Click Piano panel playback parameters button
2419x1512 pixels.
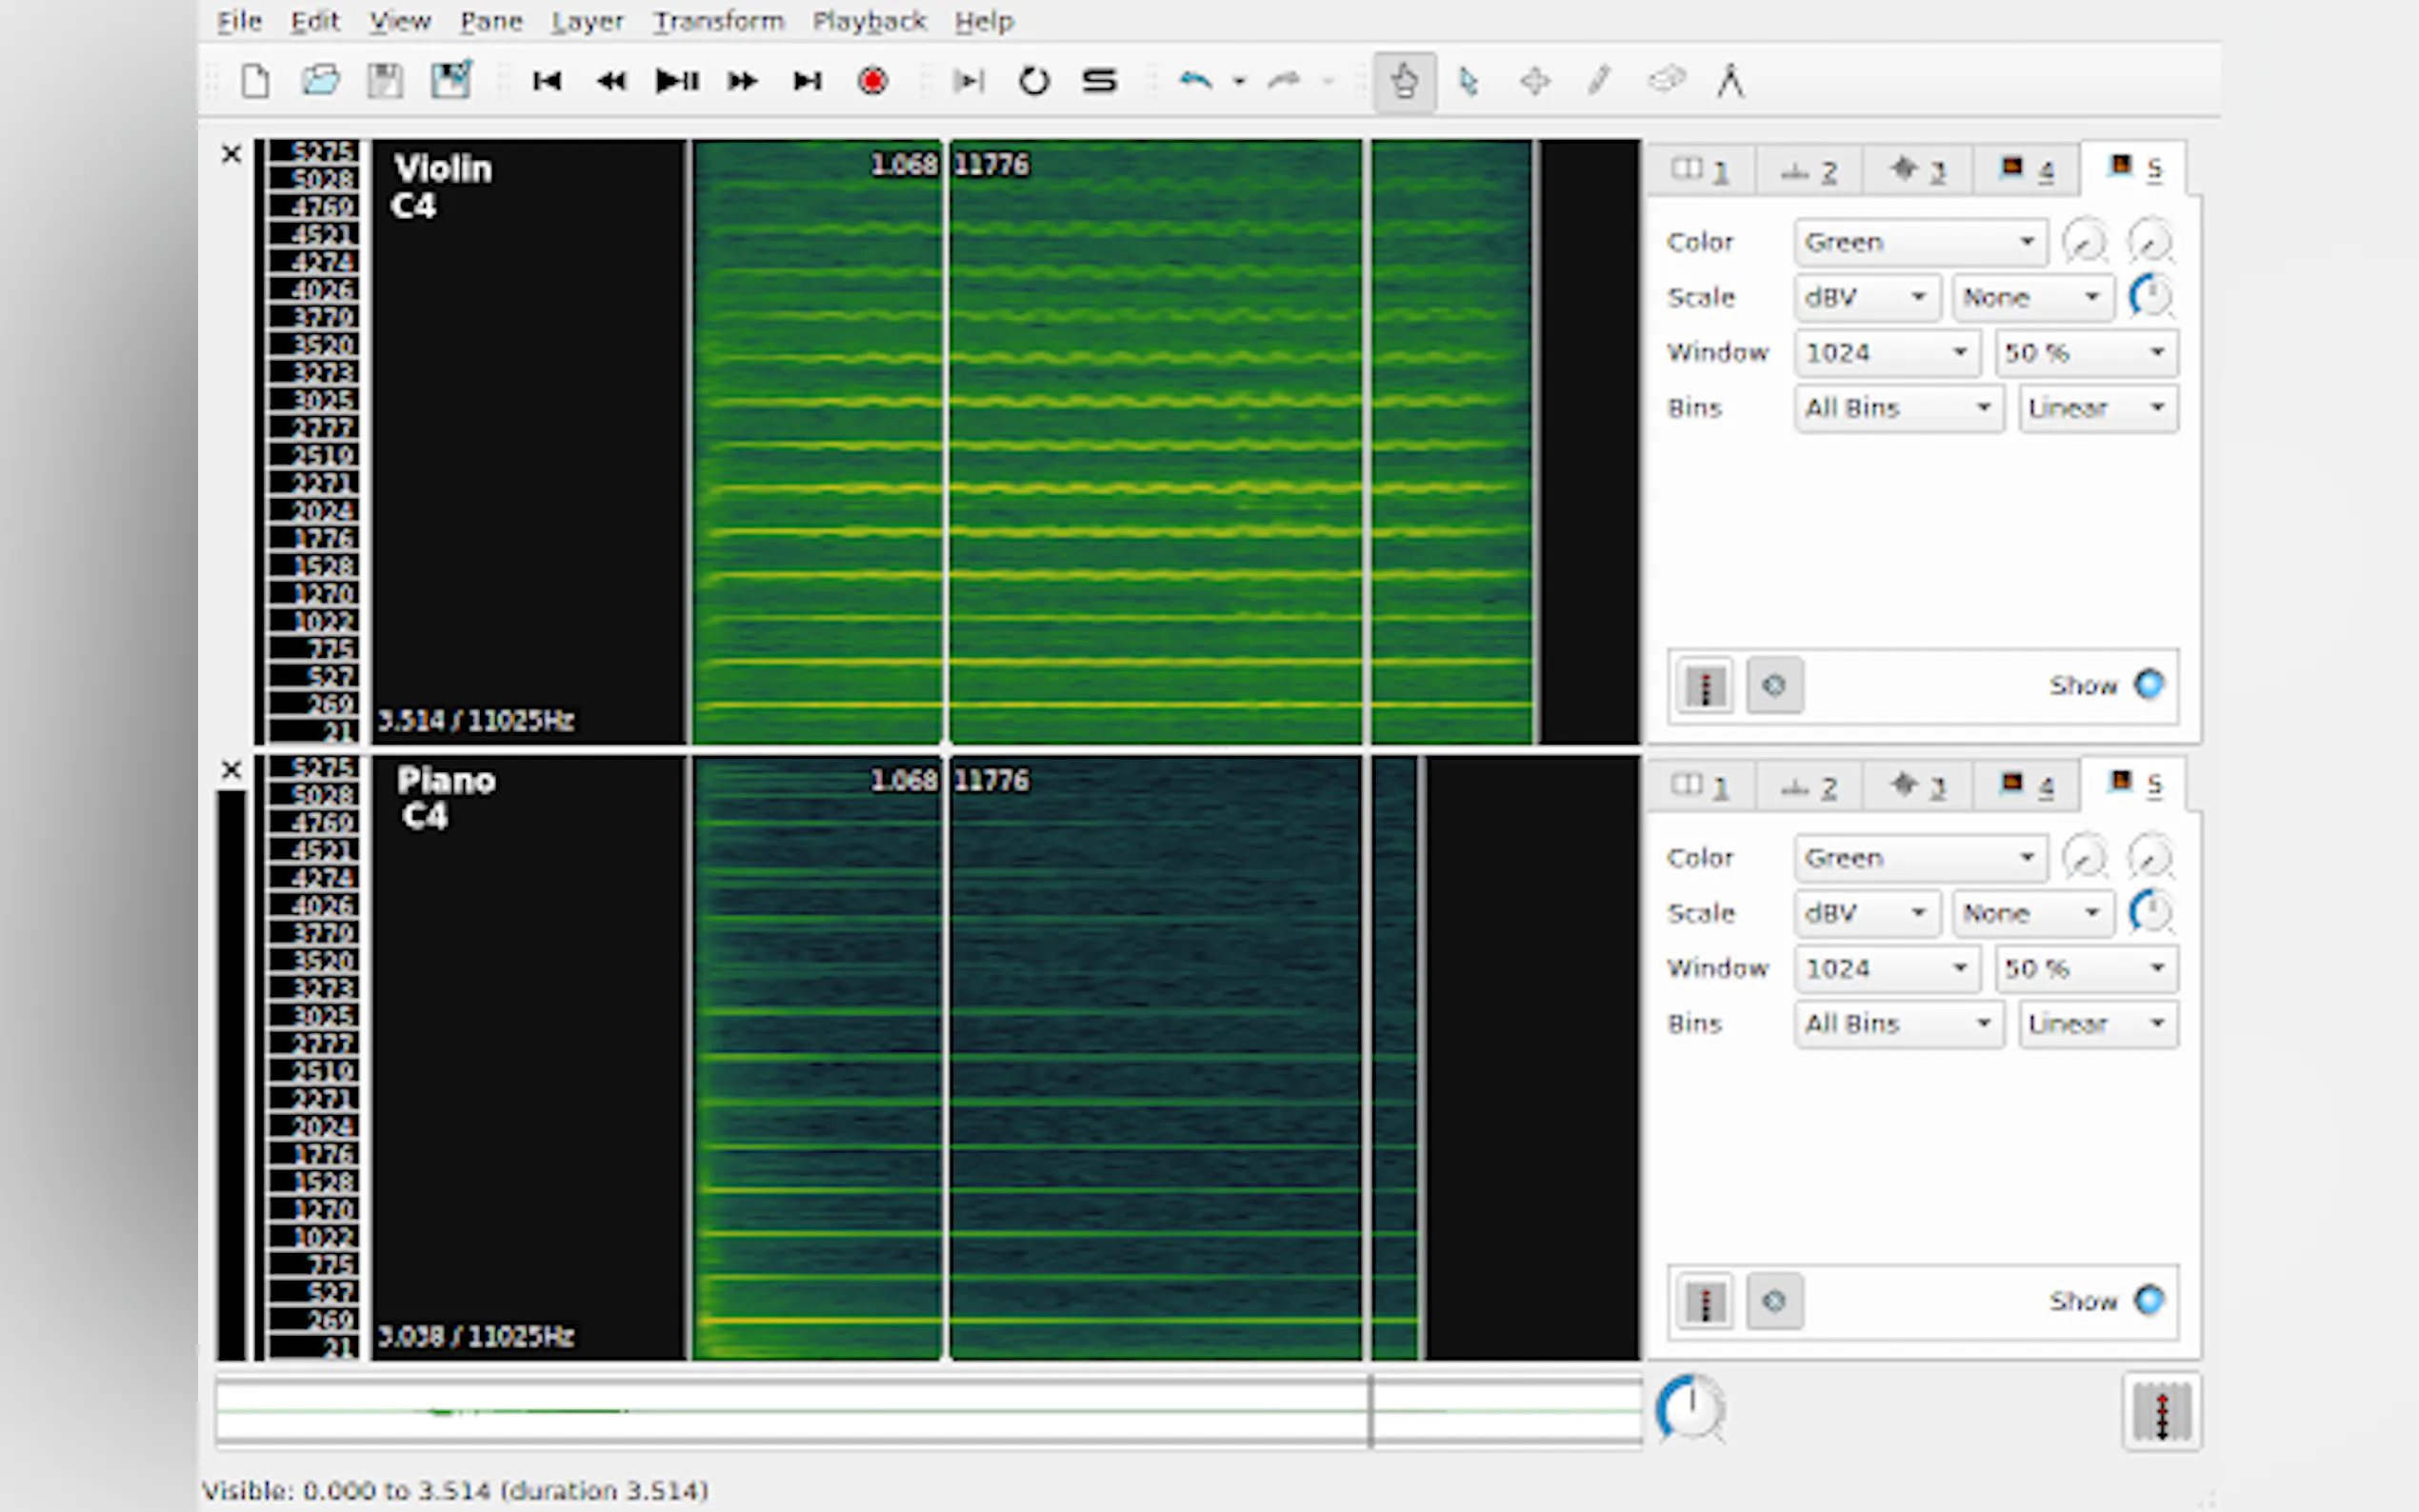(x=1774, y=1302)
